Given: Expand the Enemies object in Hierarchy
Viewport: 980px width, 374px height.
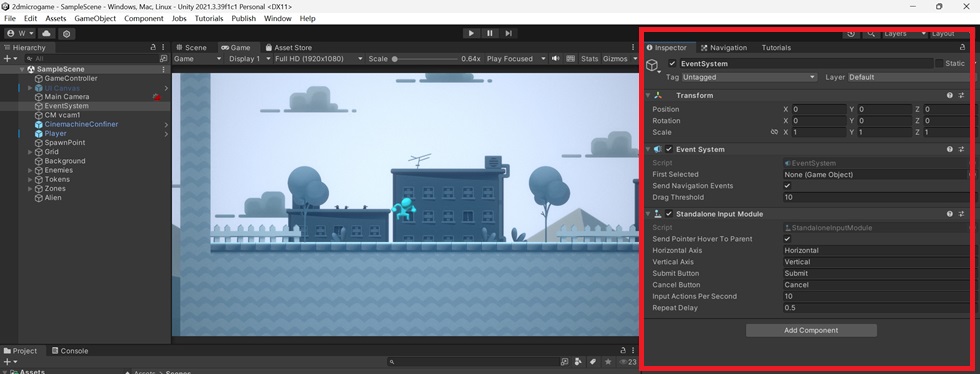Looking at the screenshot, I should coord(30,170).
